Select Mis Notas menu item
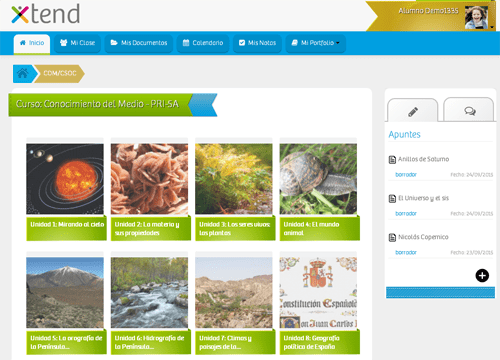 point(257,43)
